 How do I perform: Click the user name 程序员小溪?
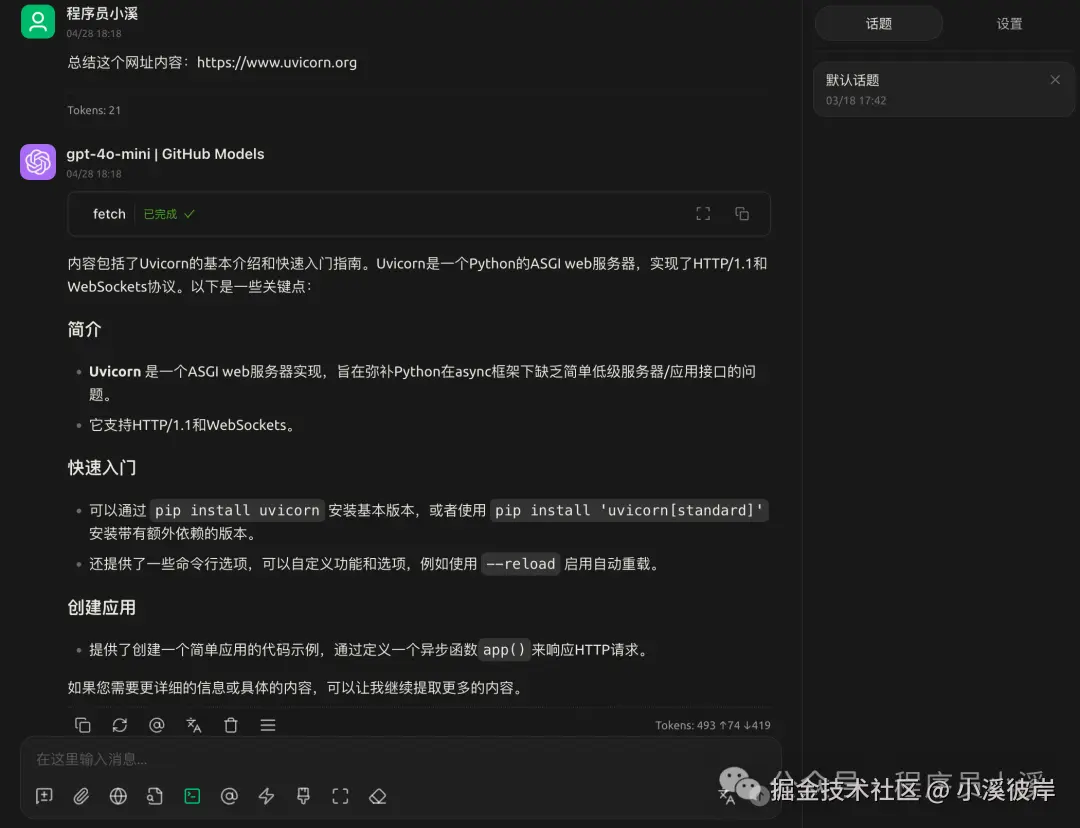[102, 14]
